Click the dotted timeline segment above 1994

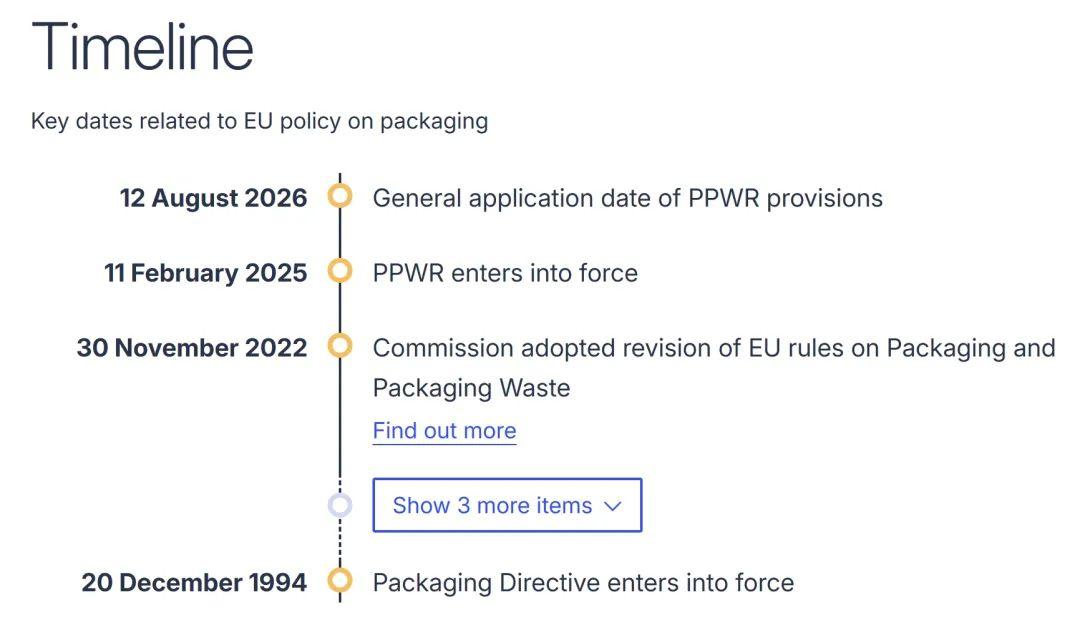(x=340, y=545)
